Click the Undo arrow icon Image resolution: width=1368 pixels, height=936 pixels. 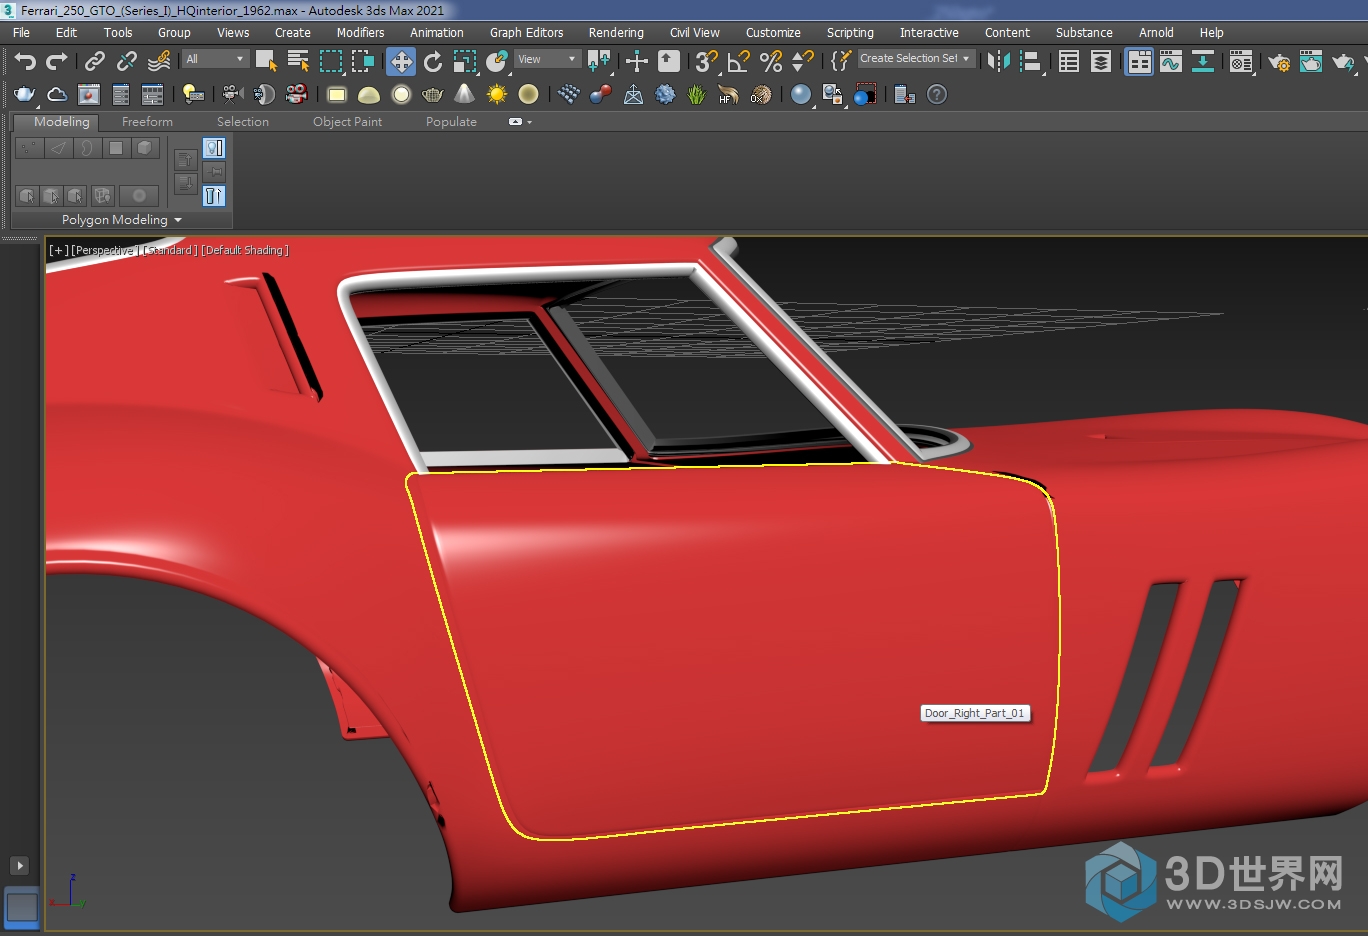click(x=25, y=62)
